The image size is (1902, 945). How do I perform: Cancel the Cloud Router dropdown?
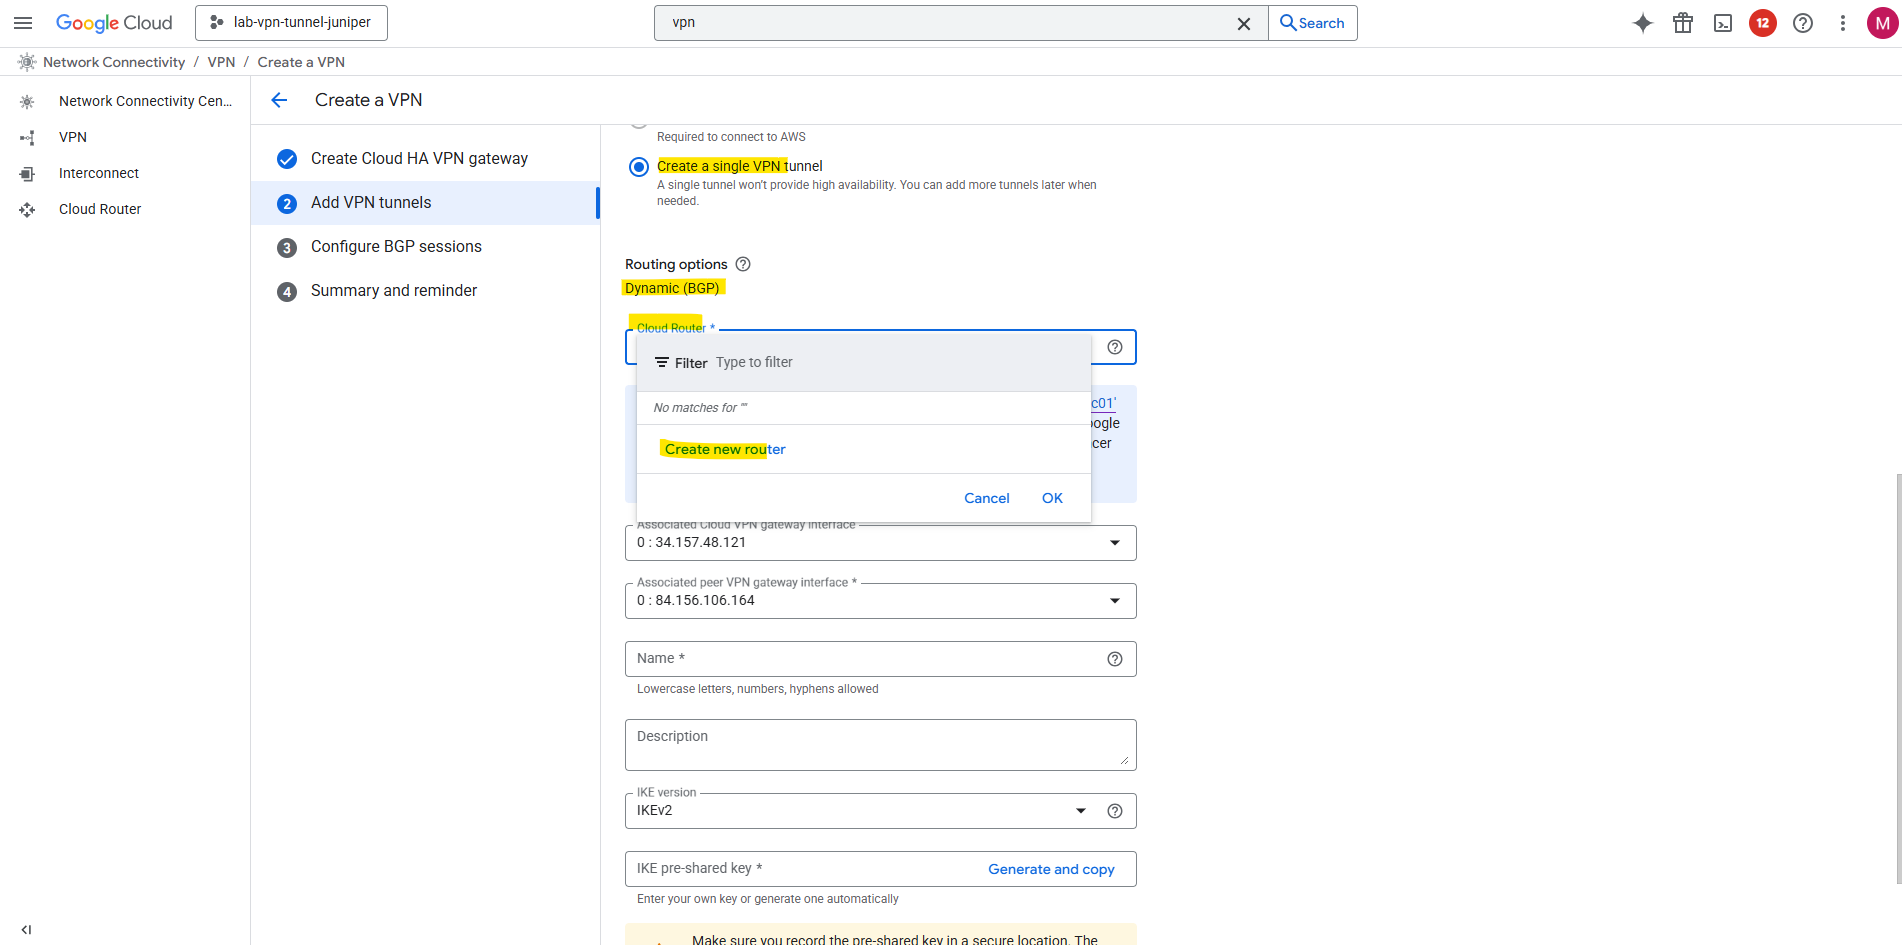pos(987,498)
